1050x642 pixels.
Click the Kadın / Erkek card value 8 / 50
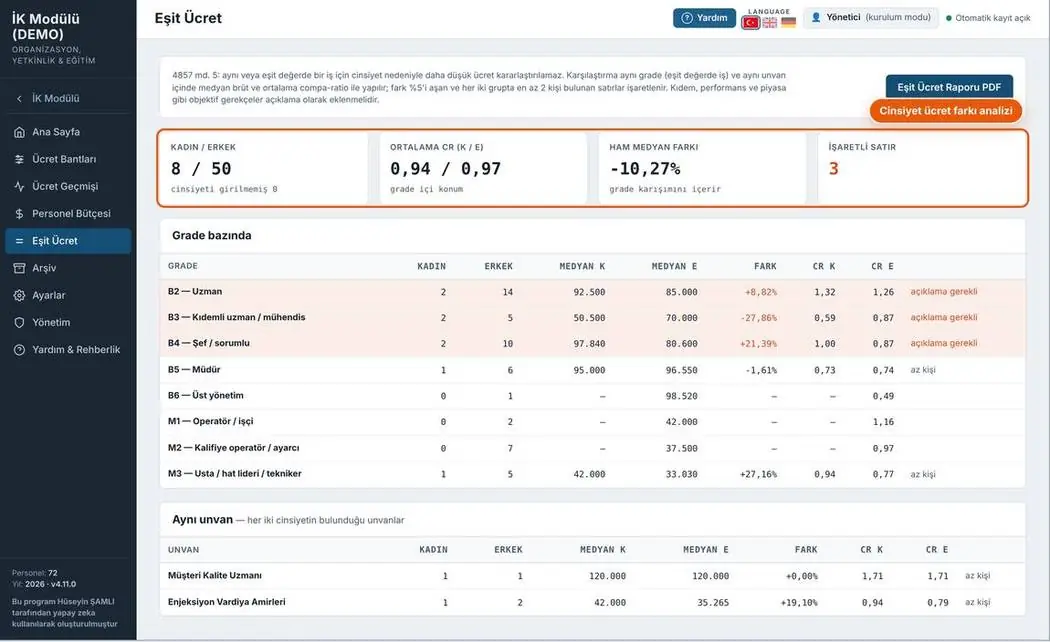[201, 169]
